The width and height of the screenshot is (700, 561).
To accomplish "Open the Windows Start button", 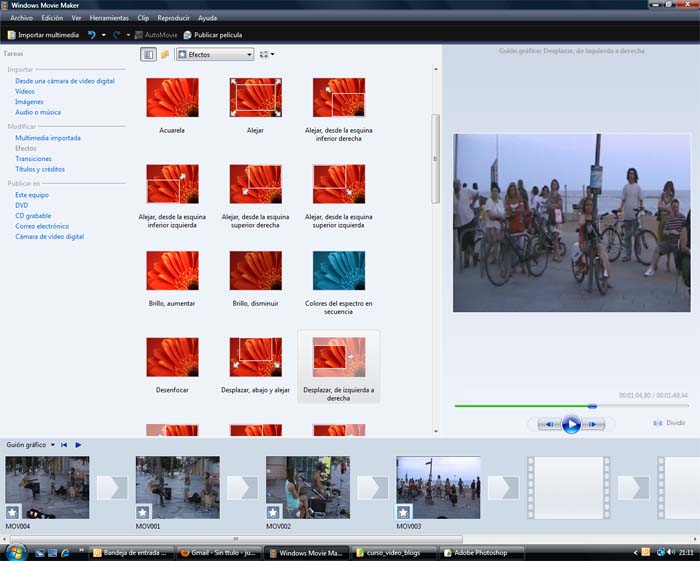I will tap(16, 552).
